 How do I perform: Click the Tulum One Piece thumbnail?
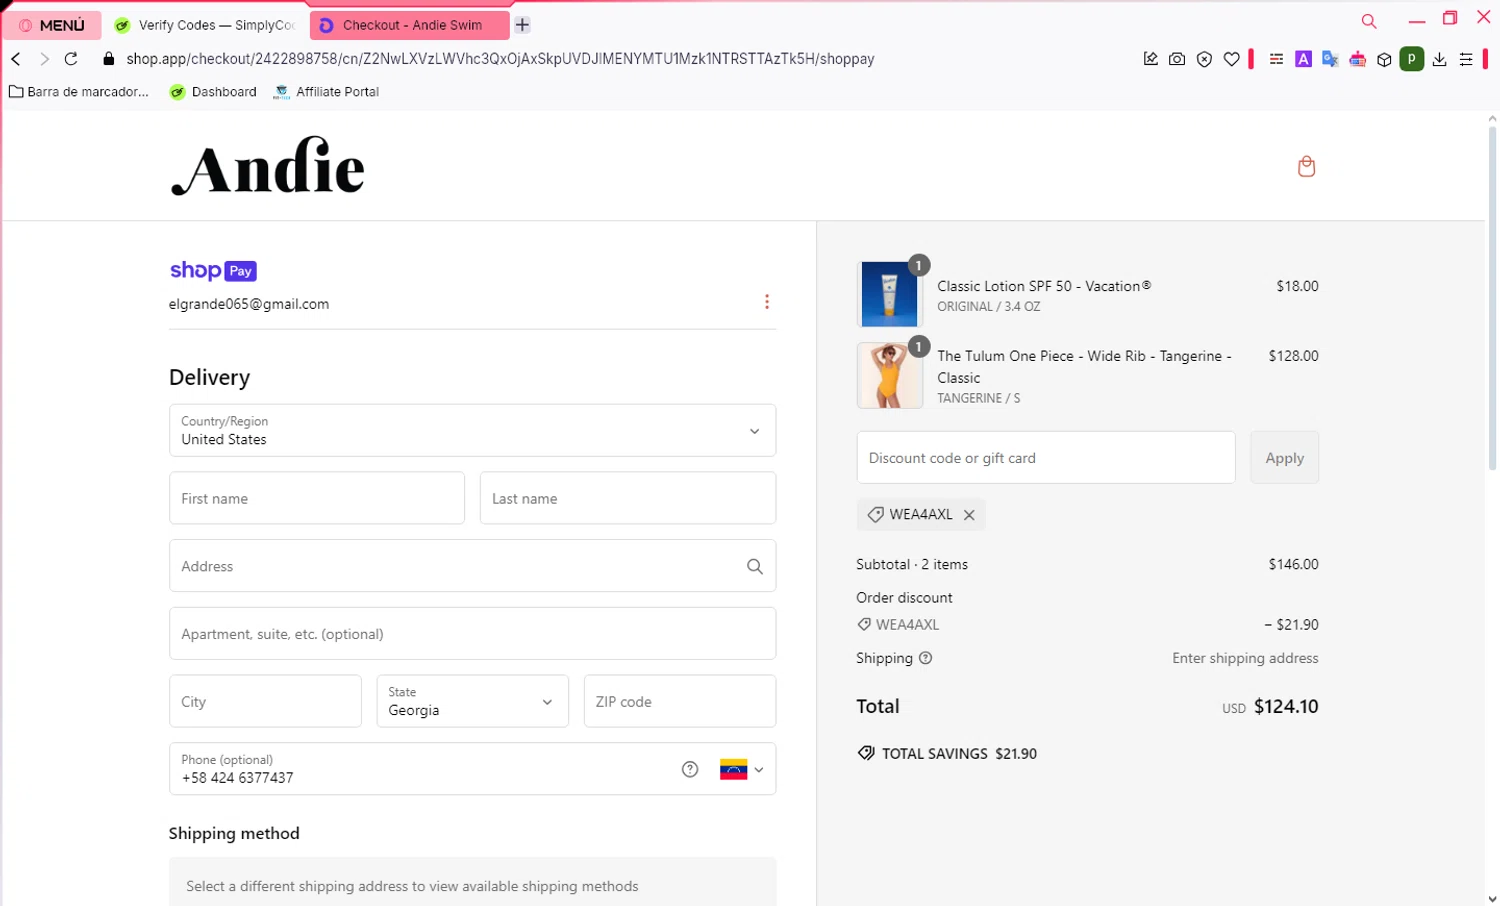pyautogui.click(x=889, y=376)
